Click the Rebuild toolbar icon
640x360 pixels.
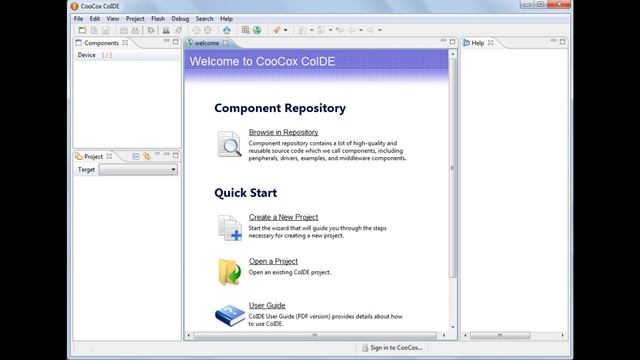135,30
